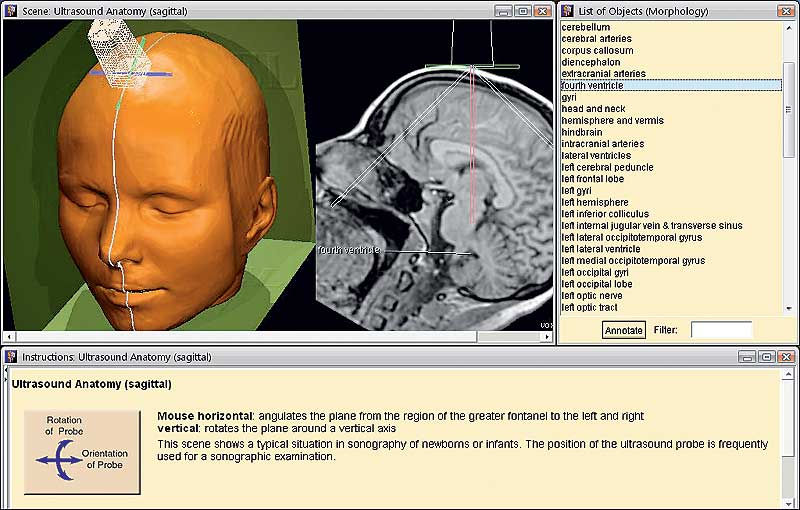The image size is (800, 510).
Task: Click the Rotation of Probe diagram image
Action: tap(82, 452)
